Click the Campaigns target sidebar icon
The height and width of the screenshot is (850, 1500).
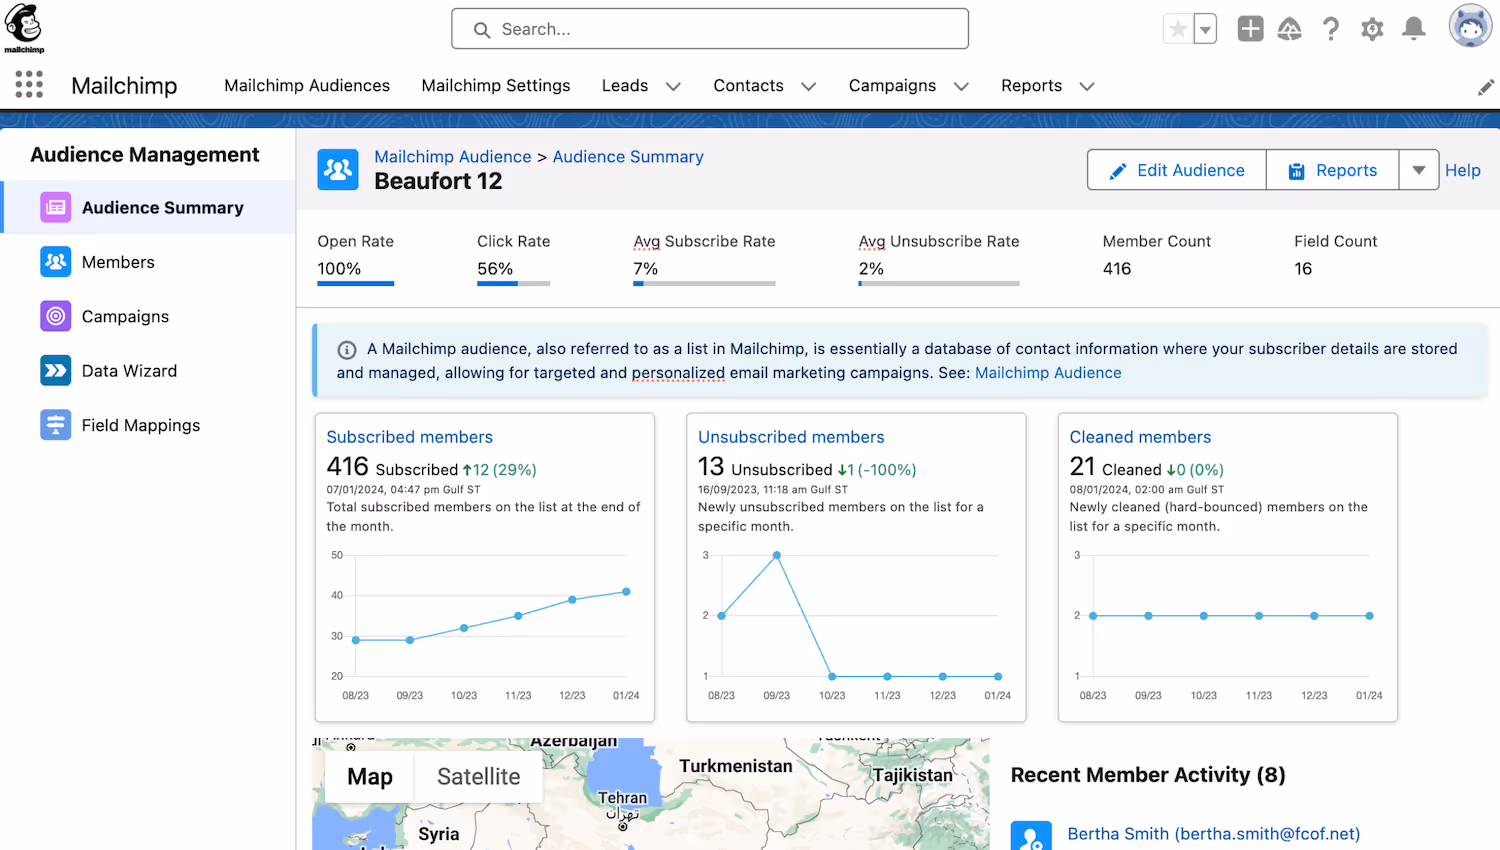56,316
